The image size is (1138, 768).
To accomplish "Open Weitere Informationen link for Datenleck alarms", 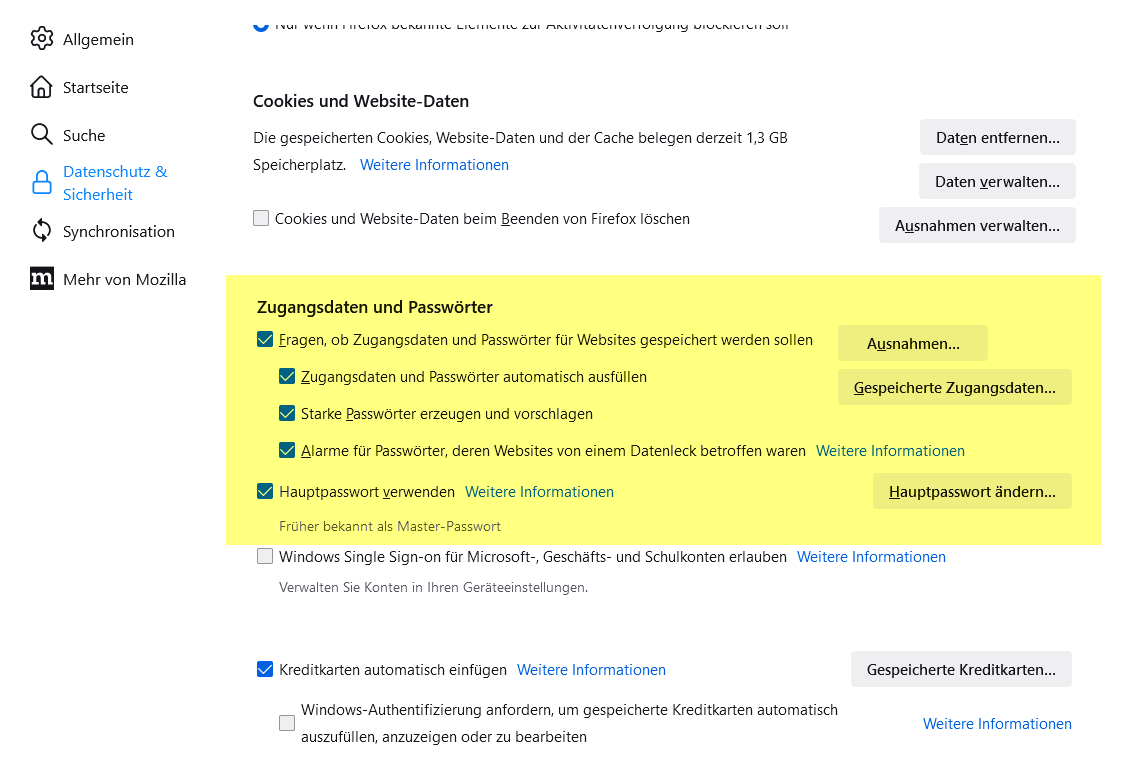I will [890, 451].
